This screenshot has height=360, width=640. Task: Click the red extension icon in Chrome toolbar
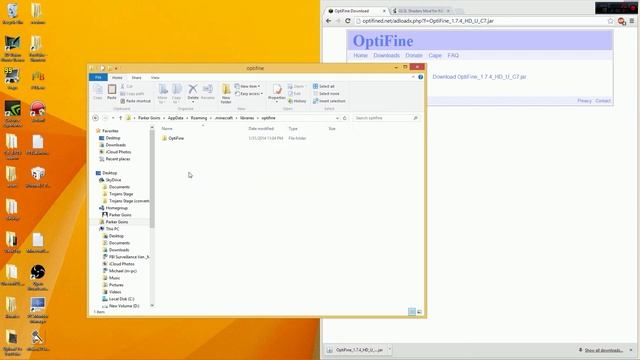[x=621, y=21]
